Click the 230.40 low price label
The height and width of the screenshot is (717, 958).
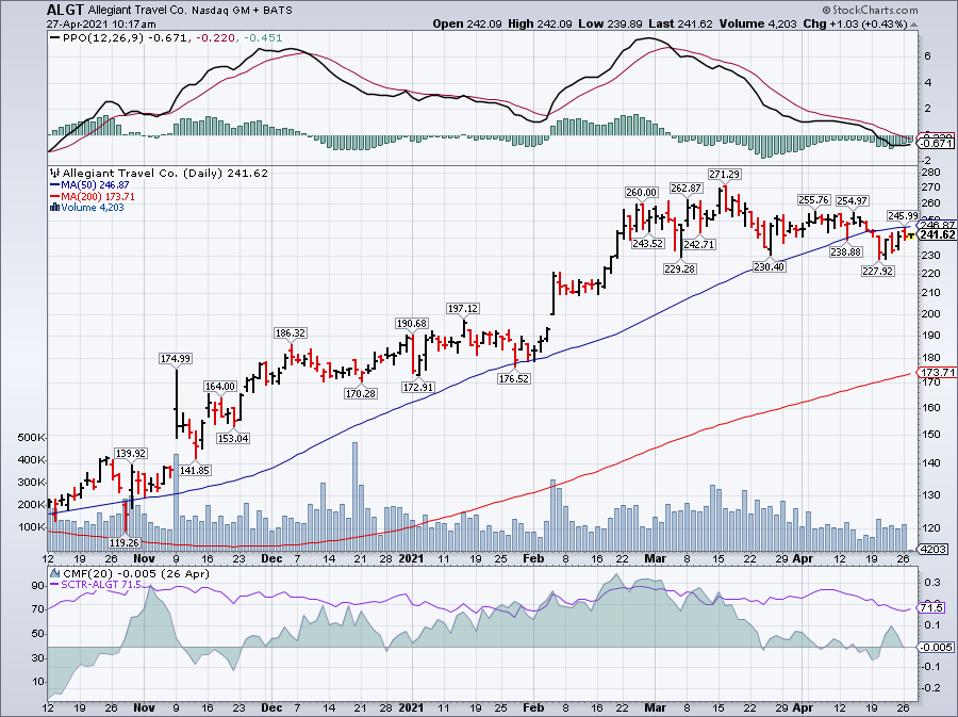click(769, 267)
